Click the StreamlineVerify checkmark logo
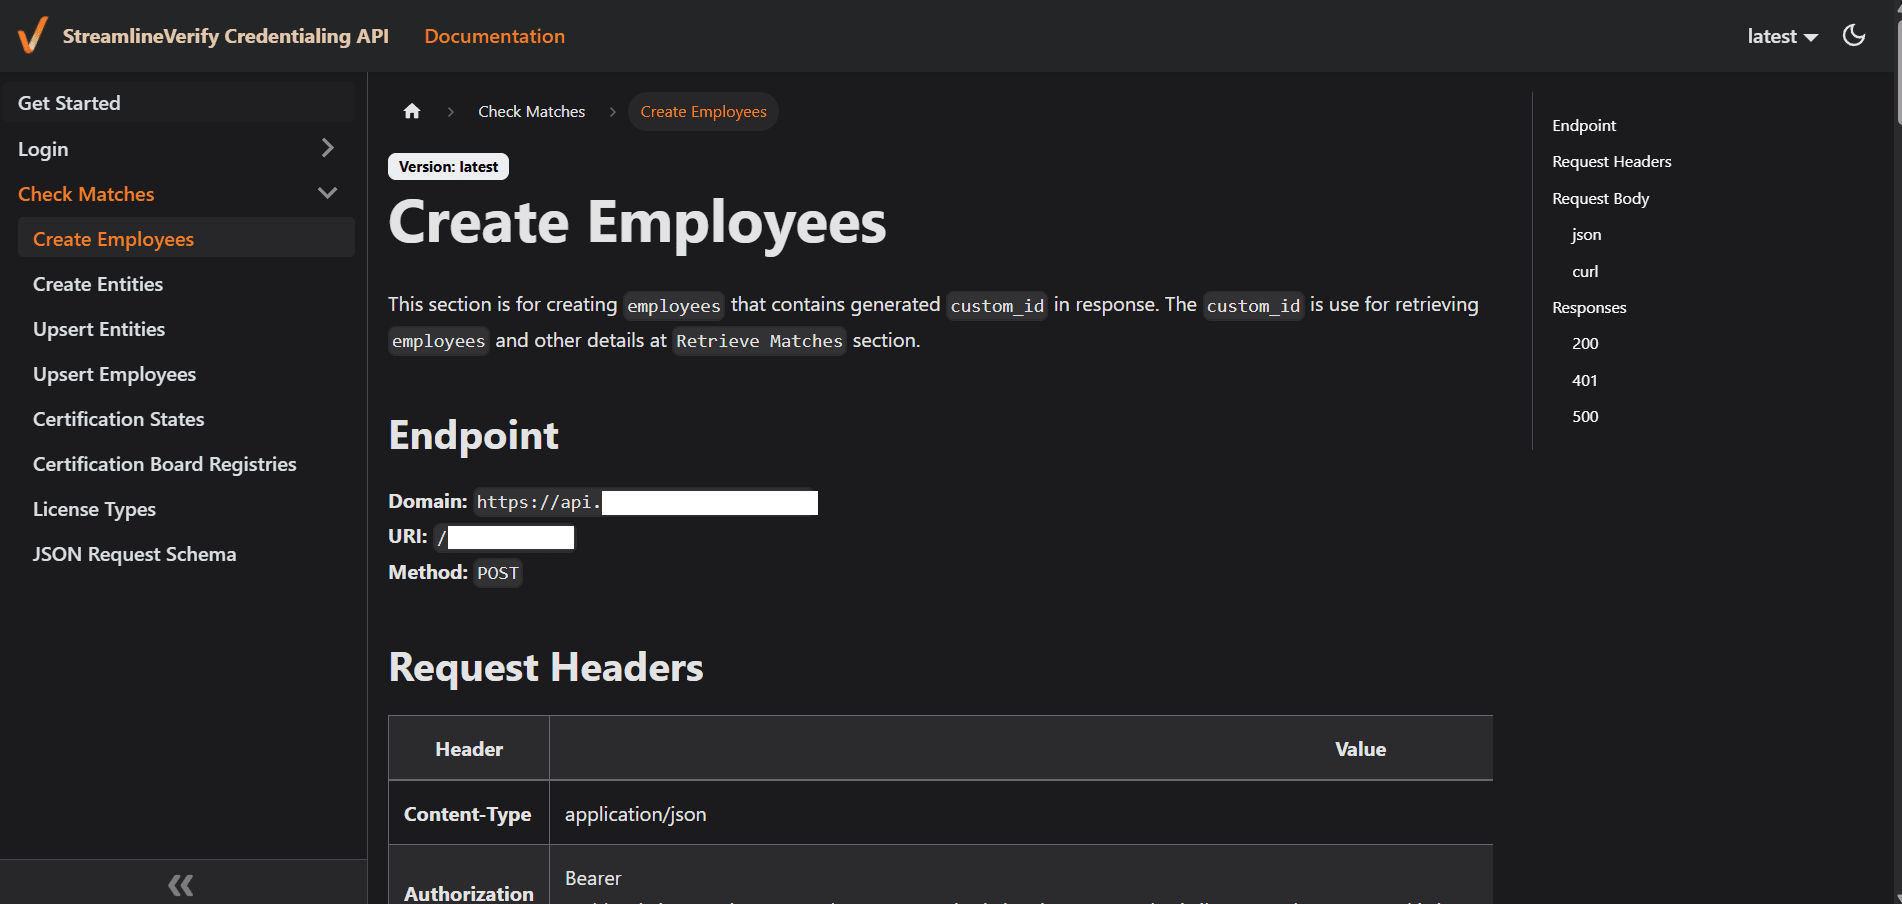The width and height of the screenshot is (1902, 904). 32,36
